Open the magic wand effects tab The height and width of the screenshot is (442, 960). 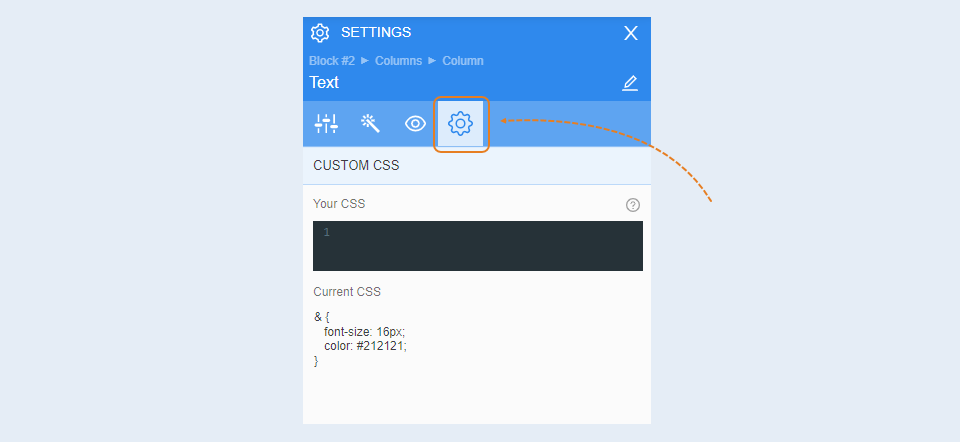tap(370, 124)
